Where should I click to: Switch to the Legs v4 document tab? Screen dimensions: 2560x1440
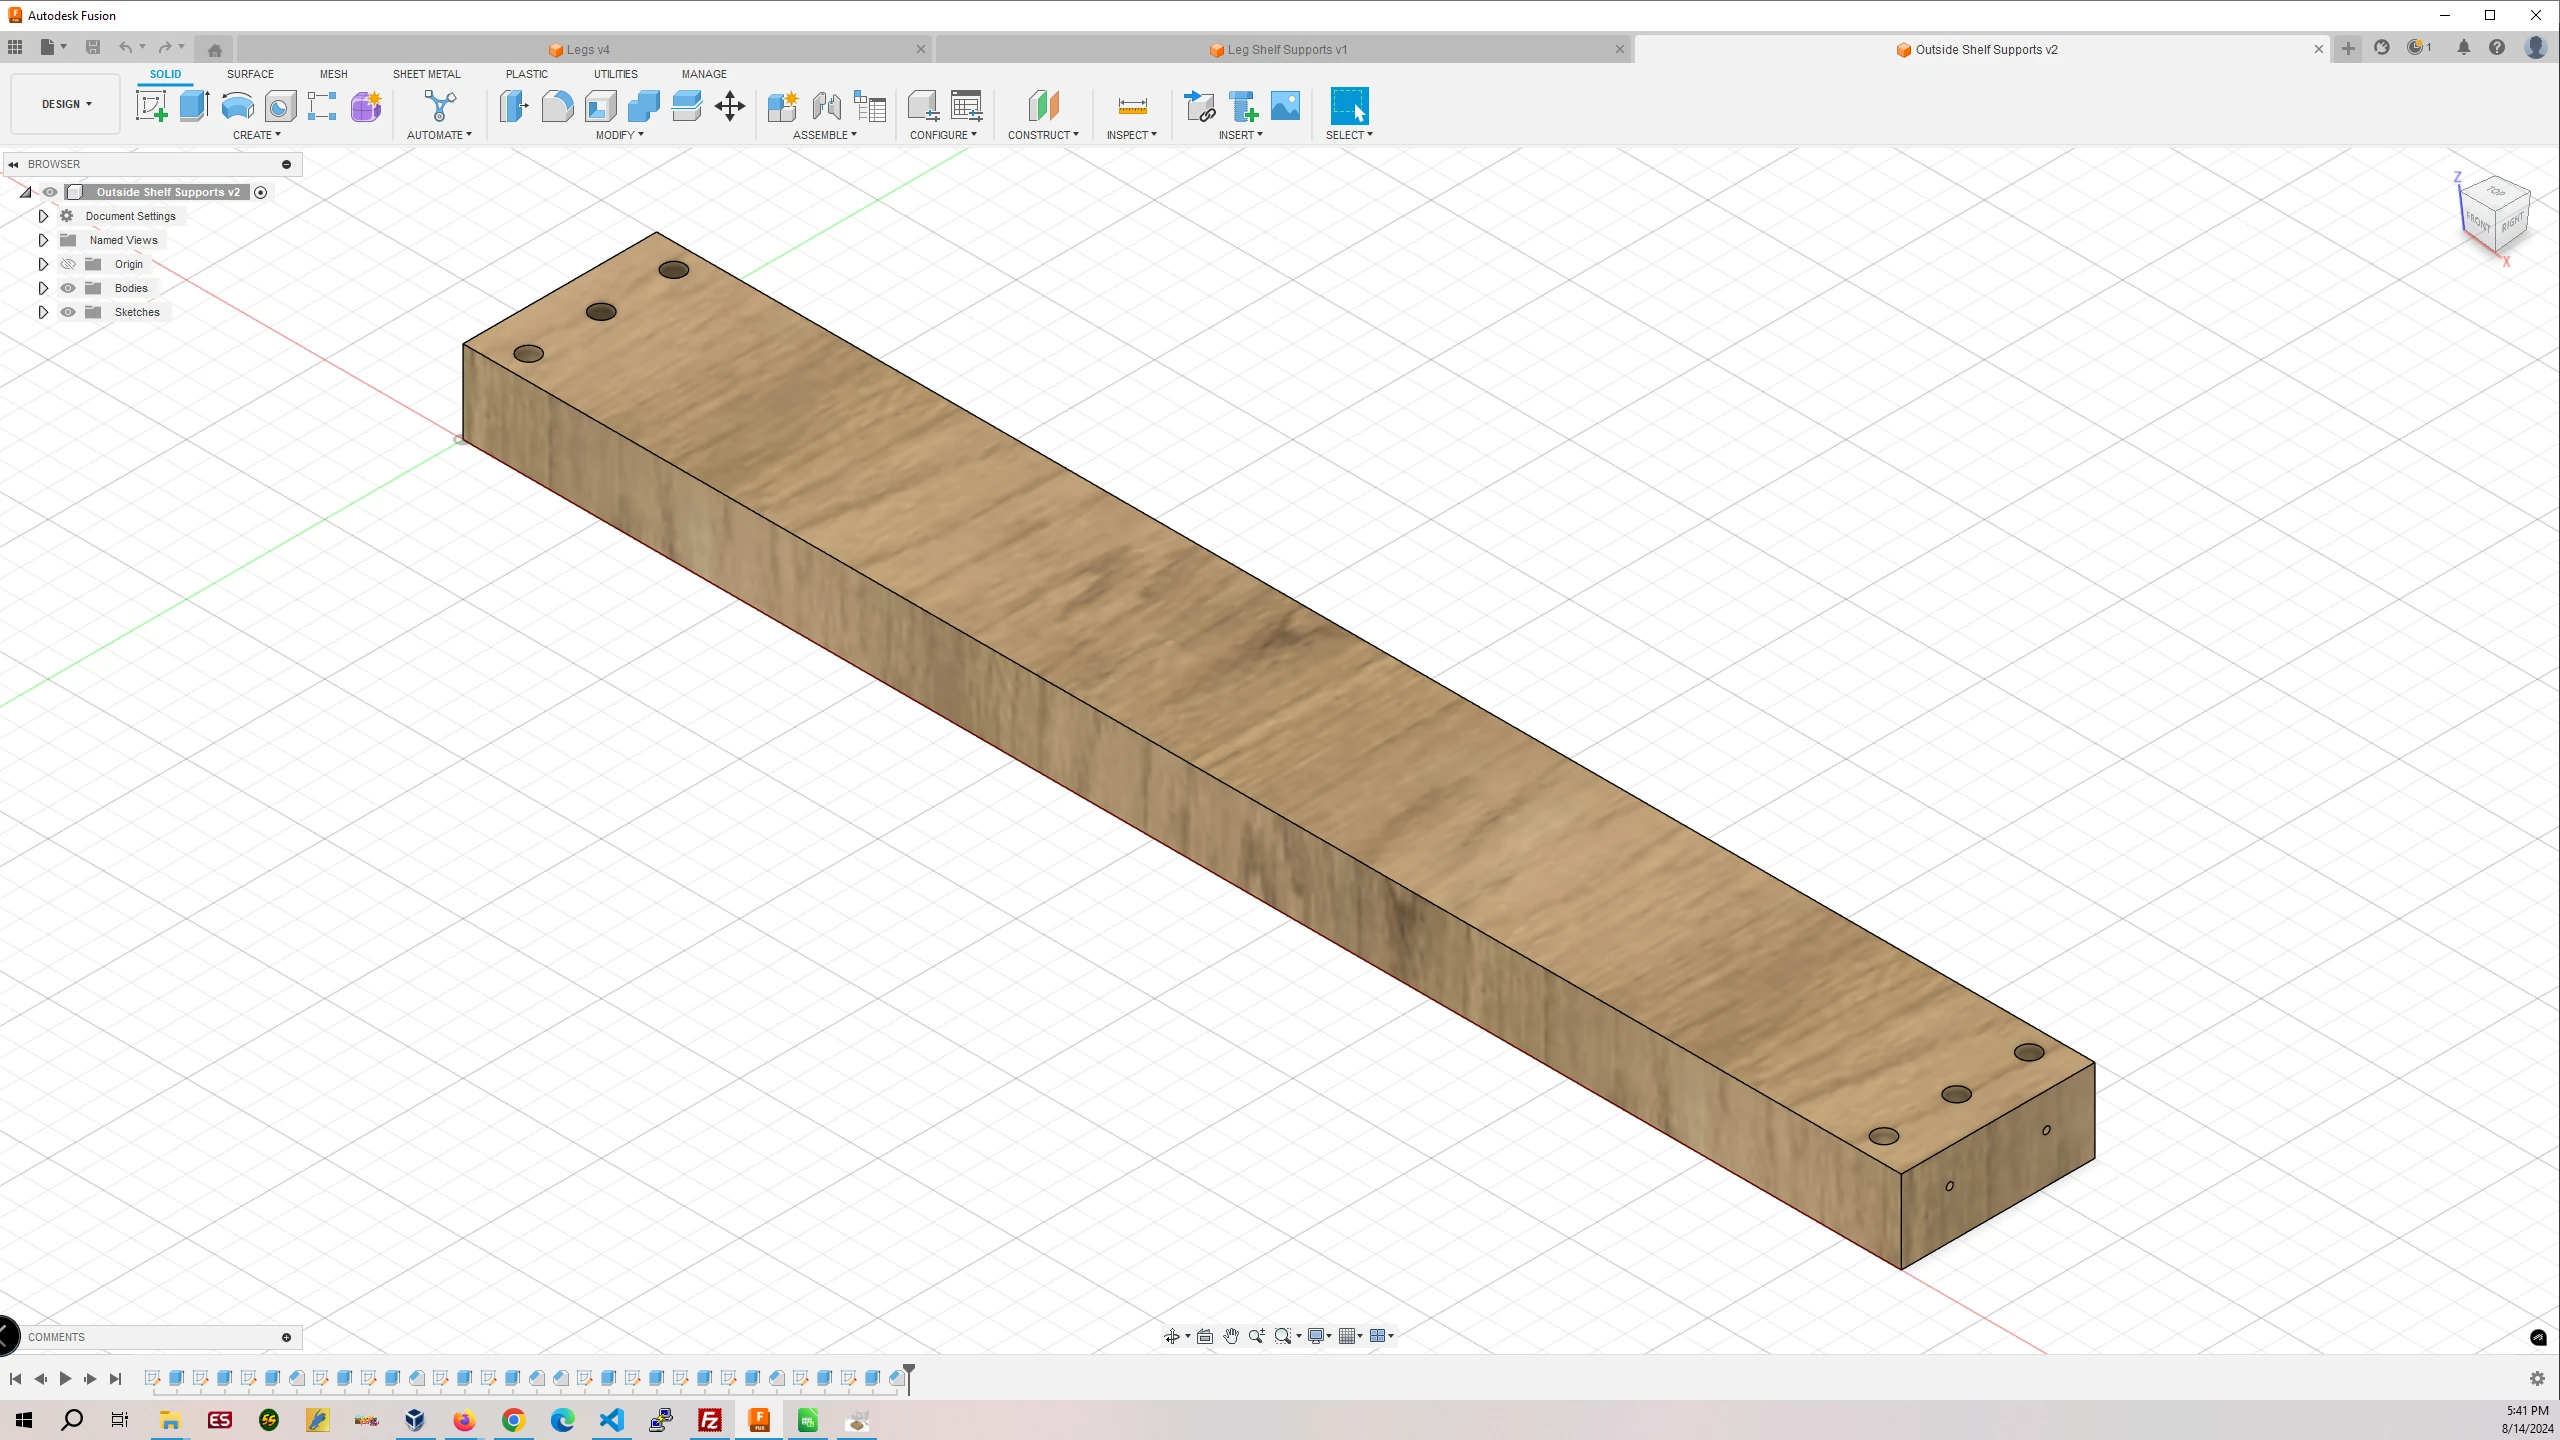585,49
